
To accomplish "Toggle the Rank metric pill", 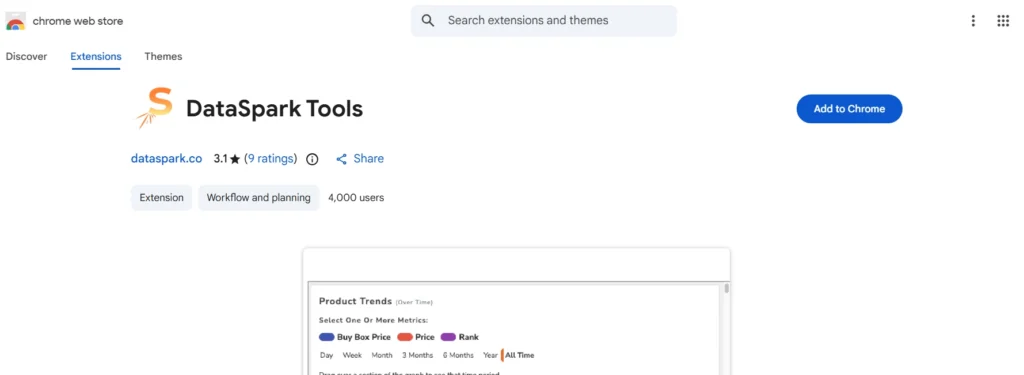I will click(460, 337).
